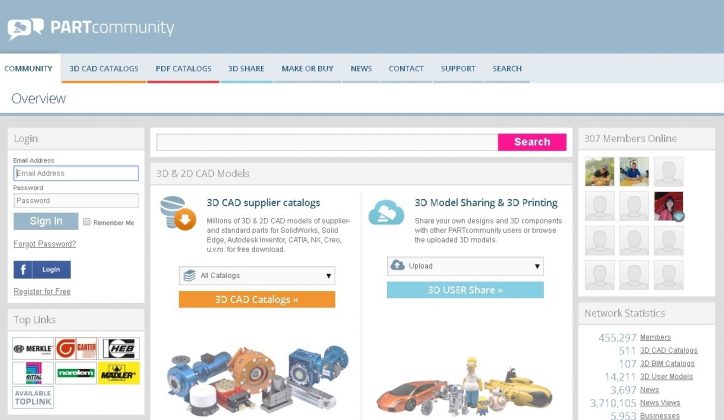This screenshot has height=420, width=724.
Task: Log in with the Facebook Login button
Action: pyautogui.click(x=42, y=270)
